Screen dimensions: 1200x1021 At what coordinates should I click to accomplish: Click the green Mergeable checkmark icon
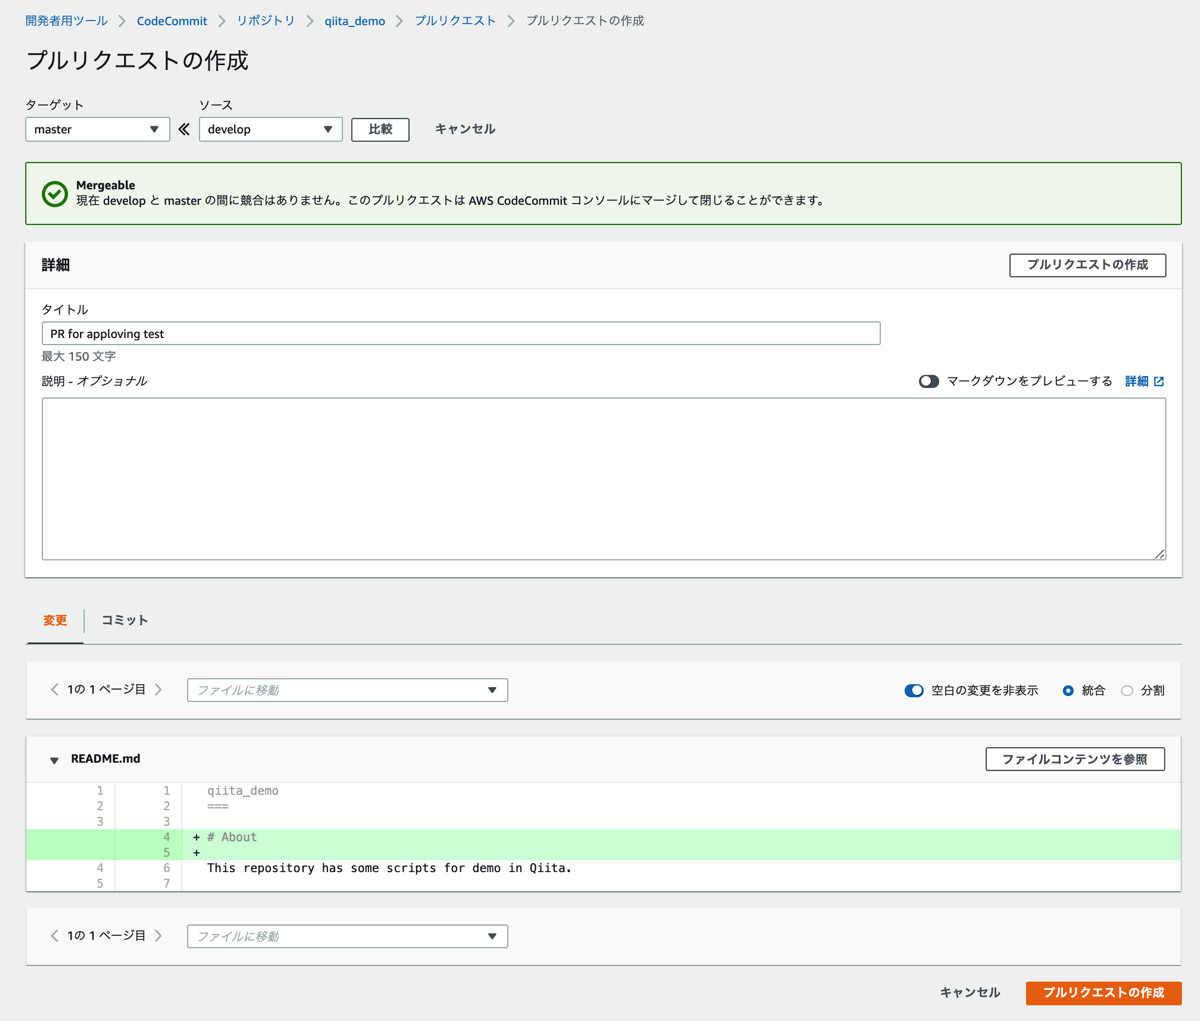[55, 191]
